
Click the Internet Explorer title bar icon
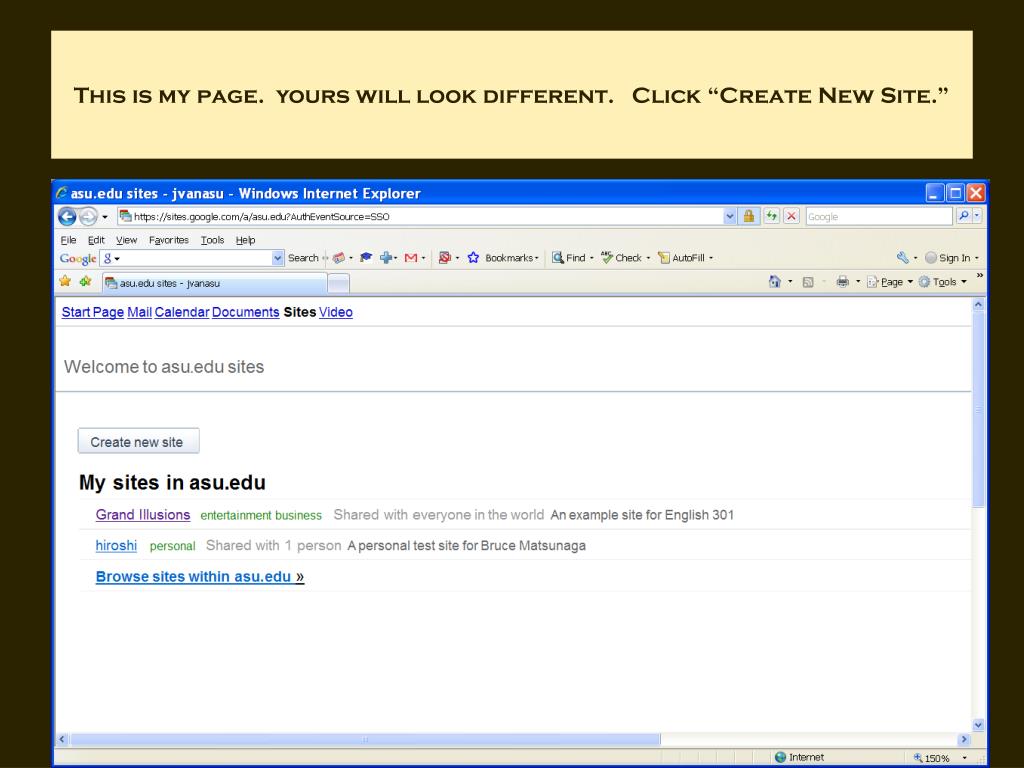pos(62,193)
